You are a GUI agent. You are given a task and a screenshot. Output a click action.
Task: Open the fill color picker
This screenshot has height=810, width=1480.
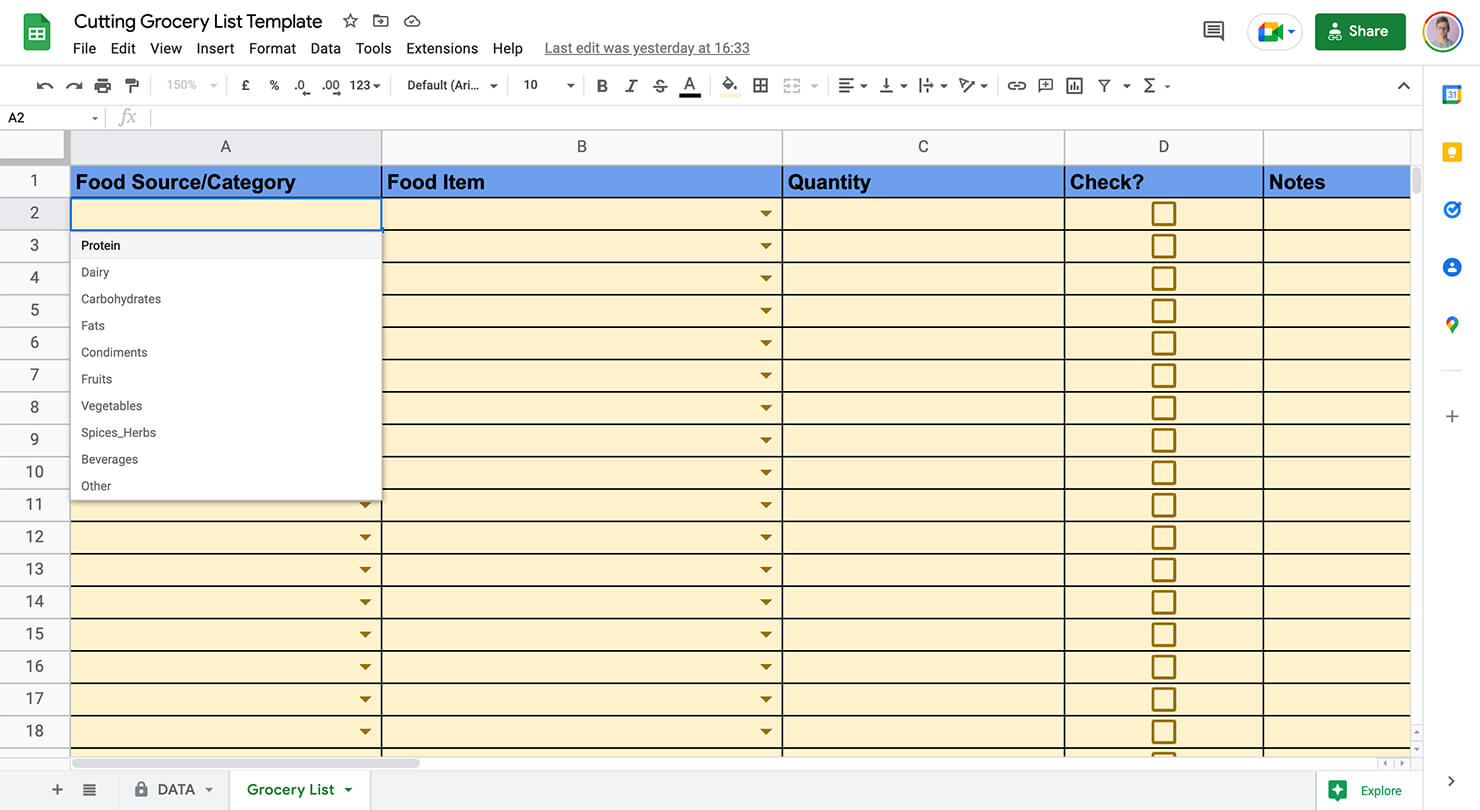729,85
